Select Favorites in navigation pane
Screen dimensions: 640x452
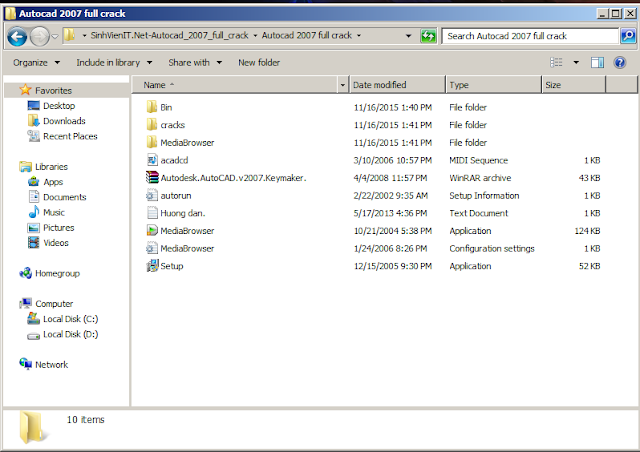click(x=53, y=90)
